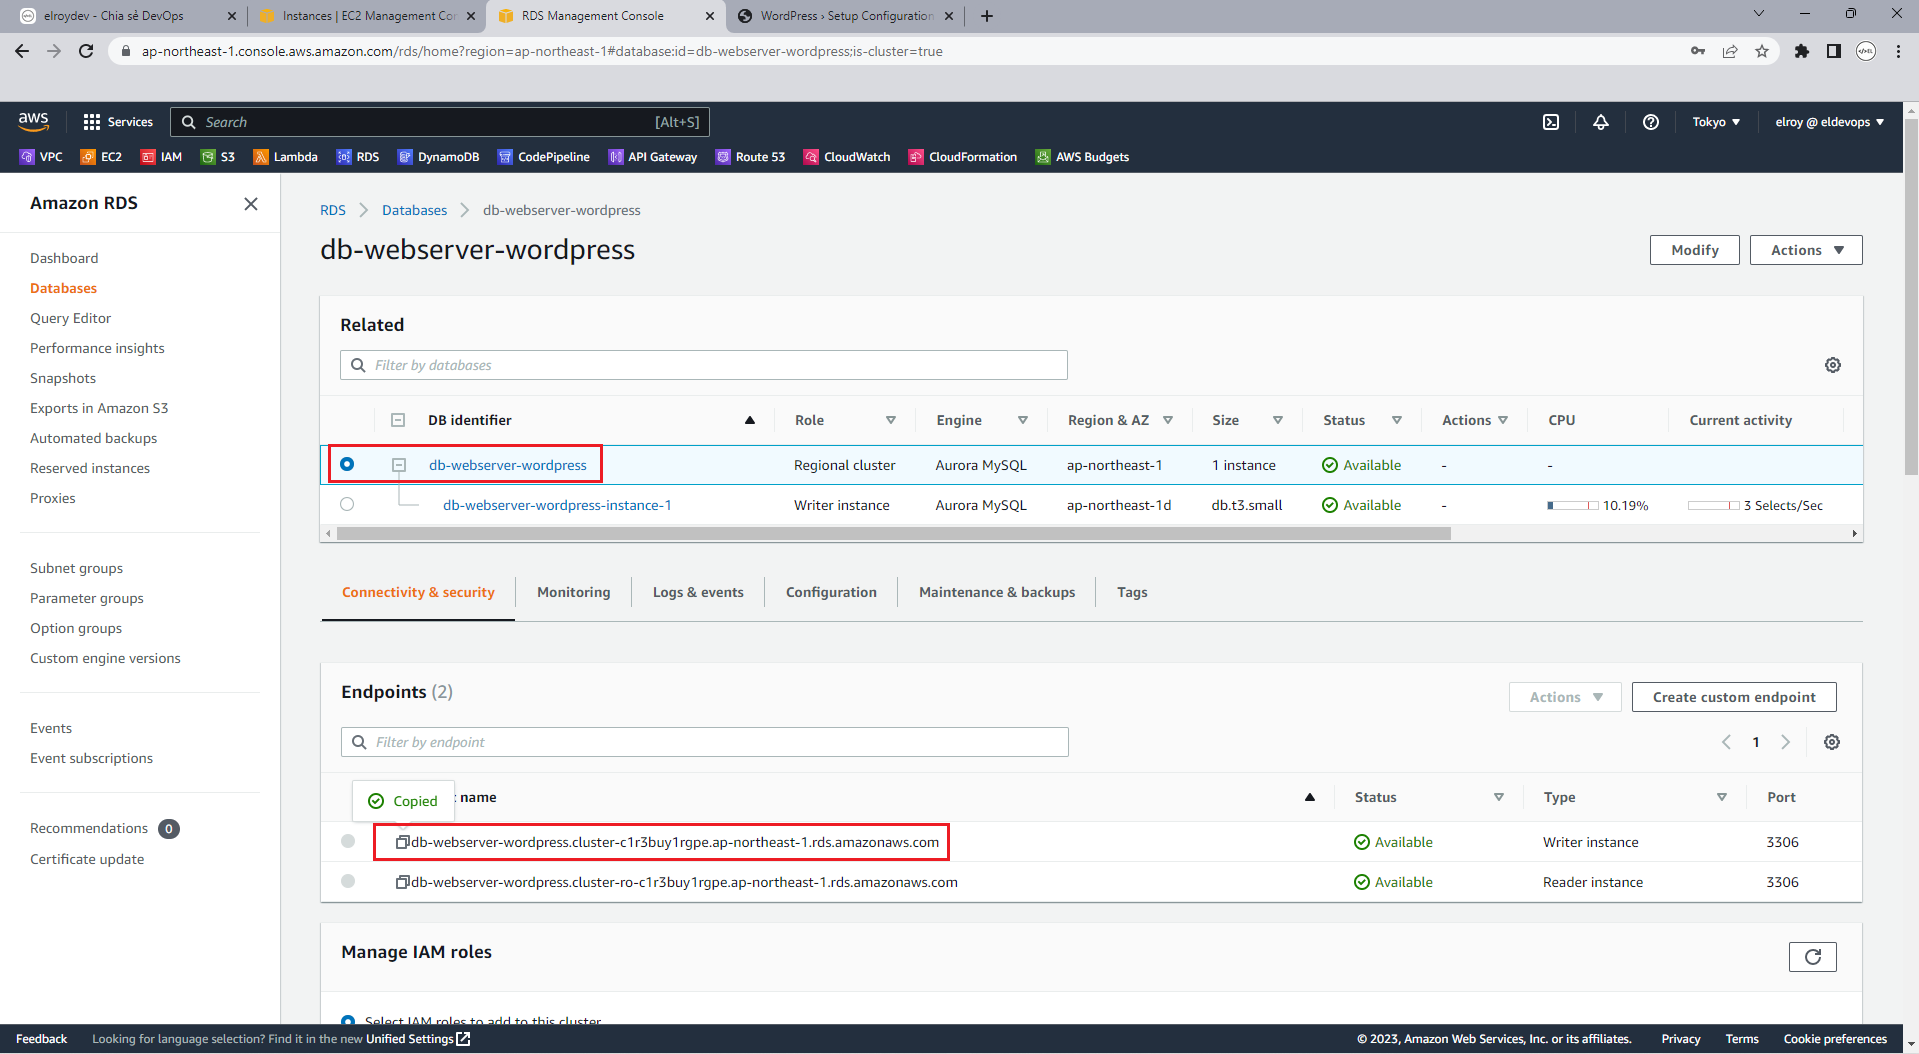Open the Engine column filter arrow
The image size is (1919, 1054).
click(x=1023, y=420)
